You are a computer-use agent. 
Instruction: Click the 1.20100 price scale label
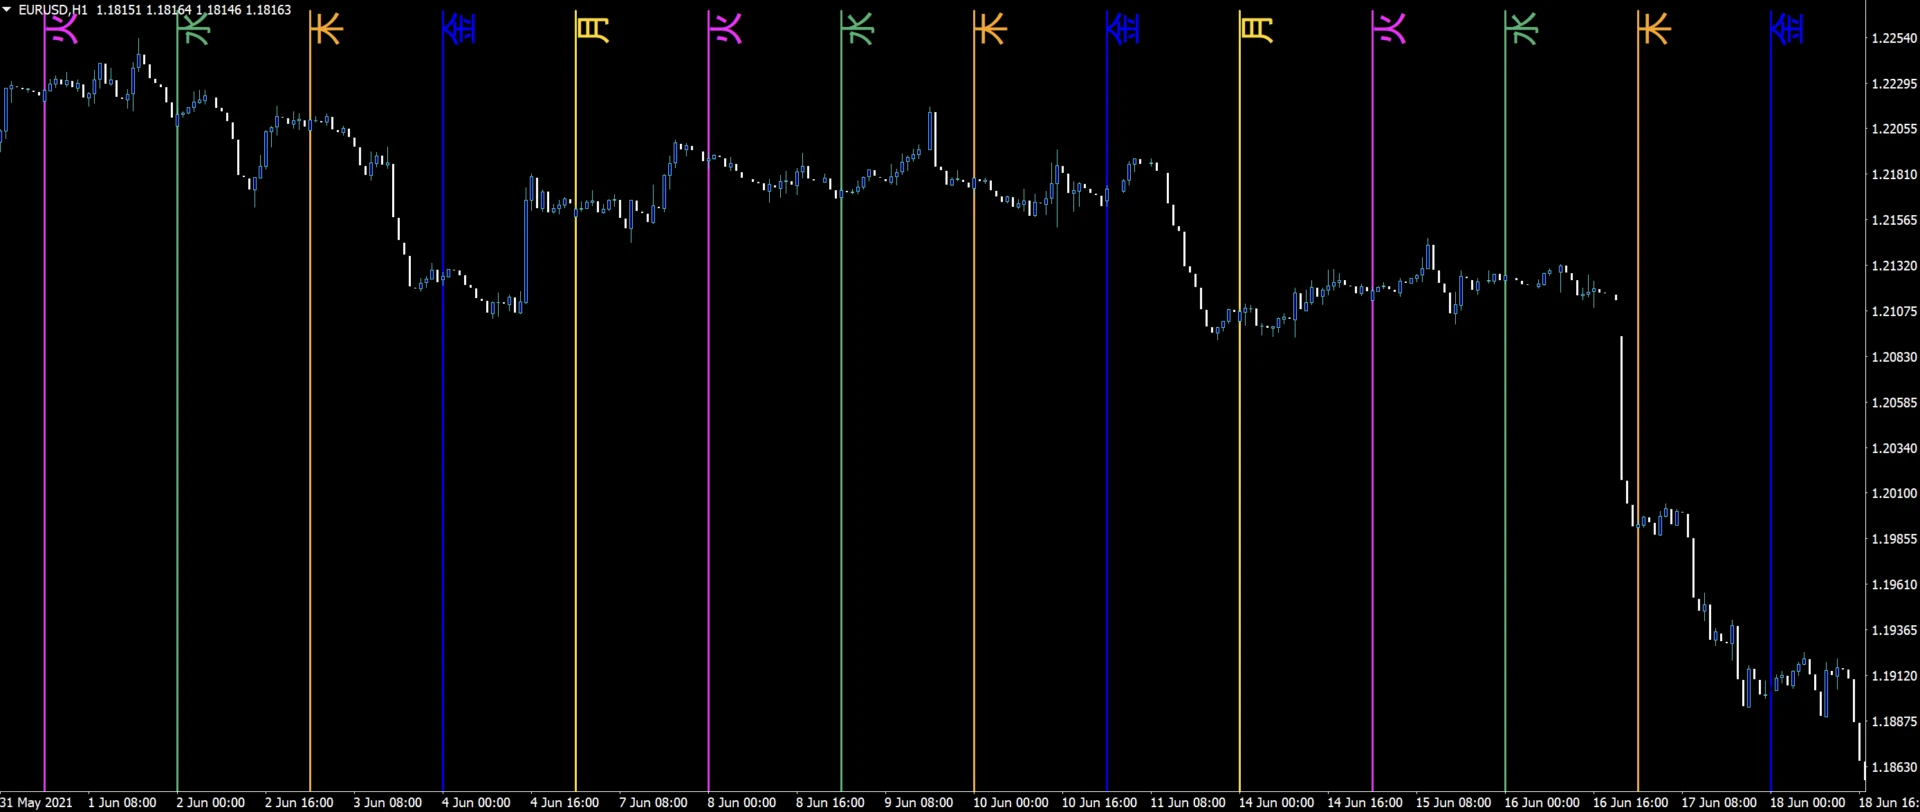[1893, 493]
